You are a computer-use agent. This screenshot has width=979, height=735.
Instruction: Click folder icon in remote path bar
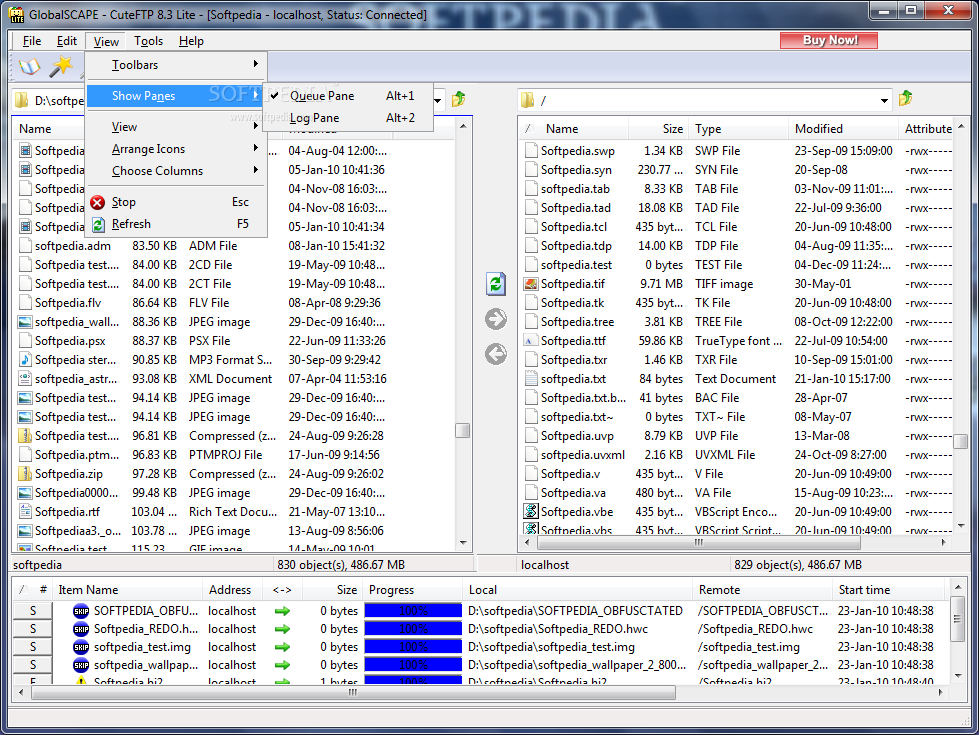click(x=528, y=100)
